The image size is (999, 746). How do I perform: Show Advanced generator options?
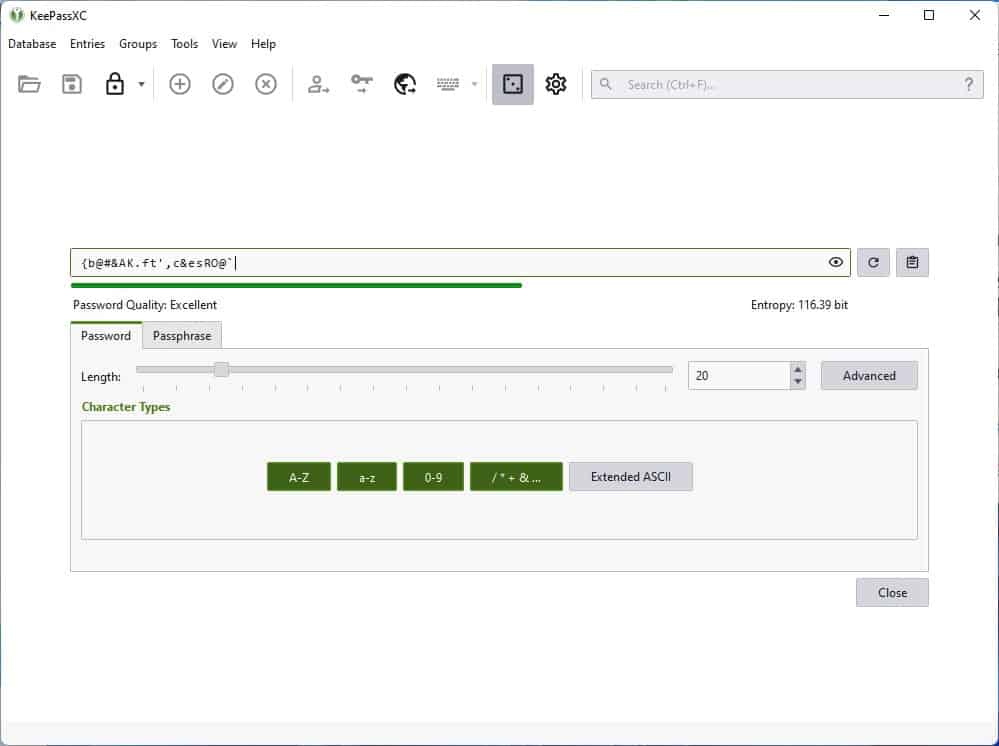tap(868, 375)
